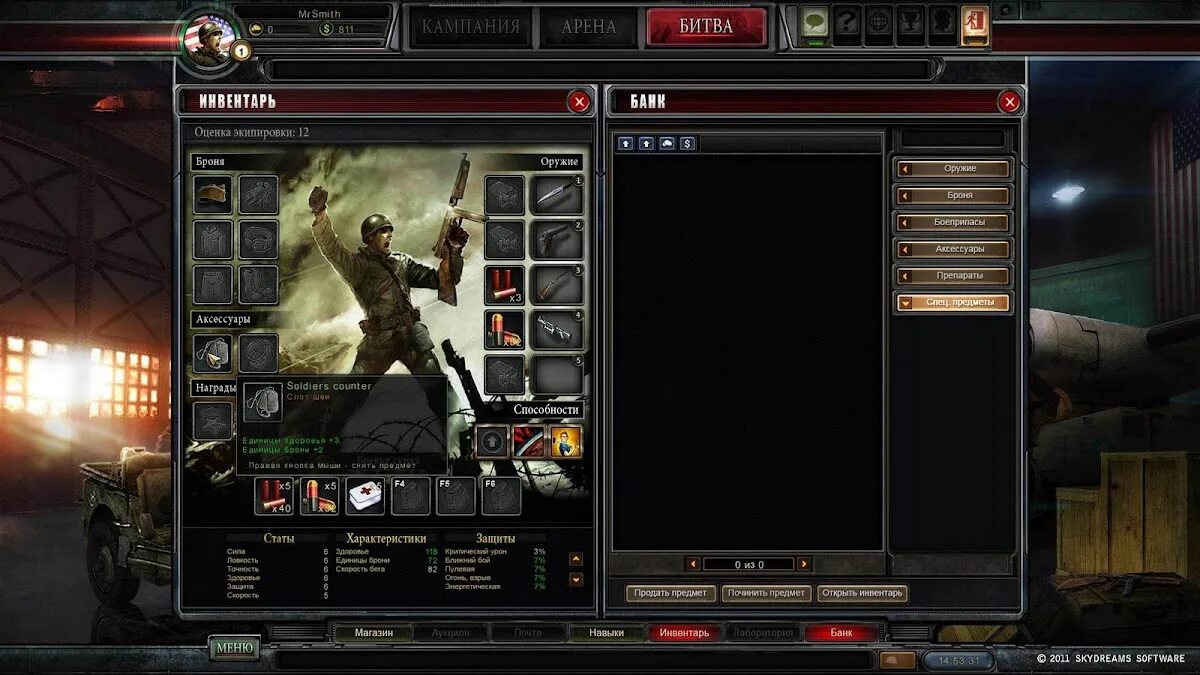This screenshot has height=675, width=1200.
Task: Select empty weapon slot 5
Action: [557, 375]
